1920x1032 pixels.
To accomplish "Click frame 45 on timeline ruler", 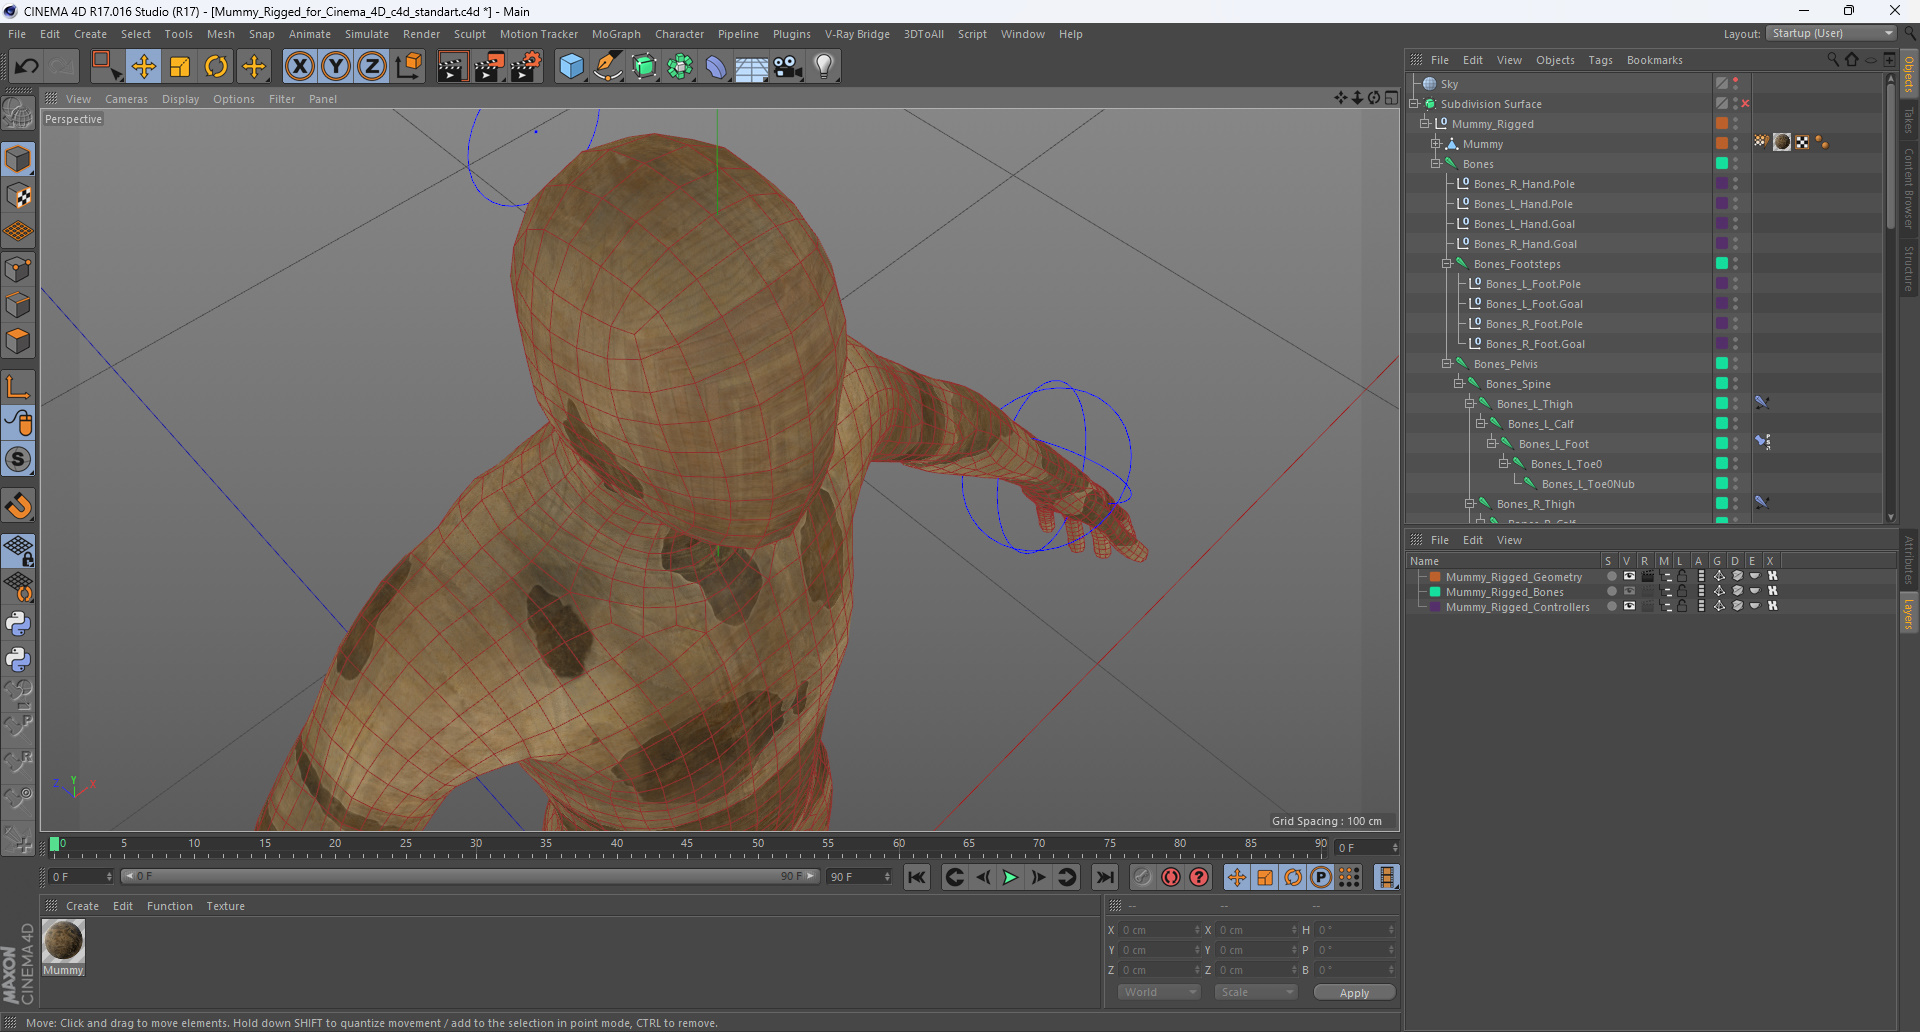I will tap(687, 844).
